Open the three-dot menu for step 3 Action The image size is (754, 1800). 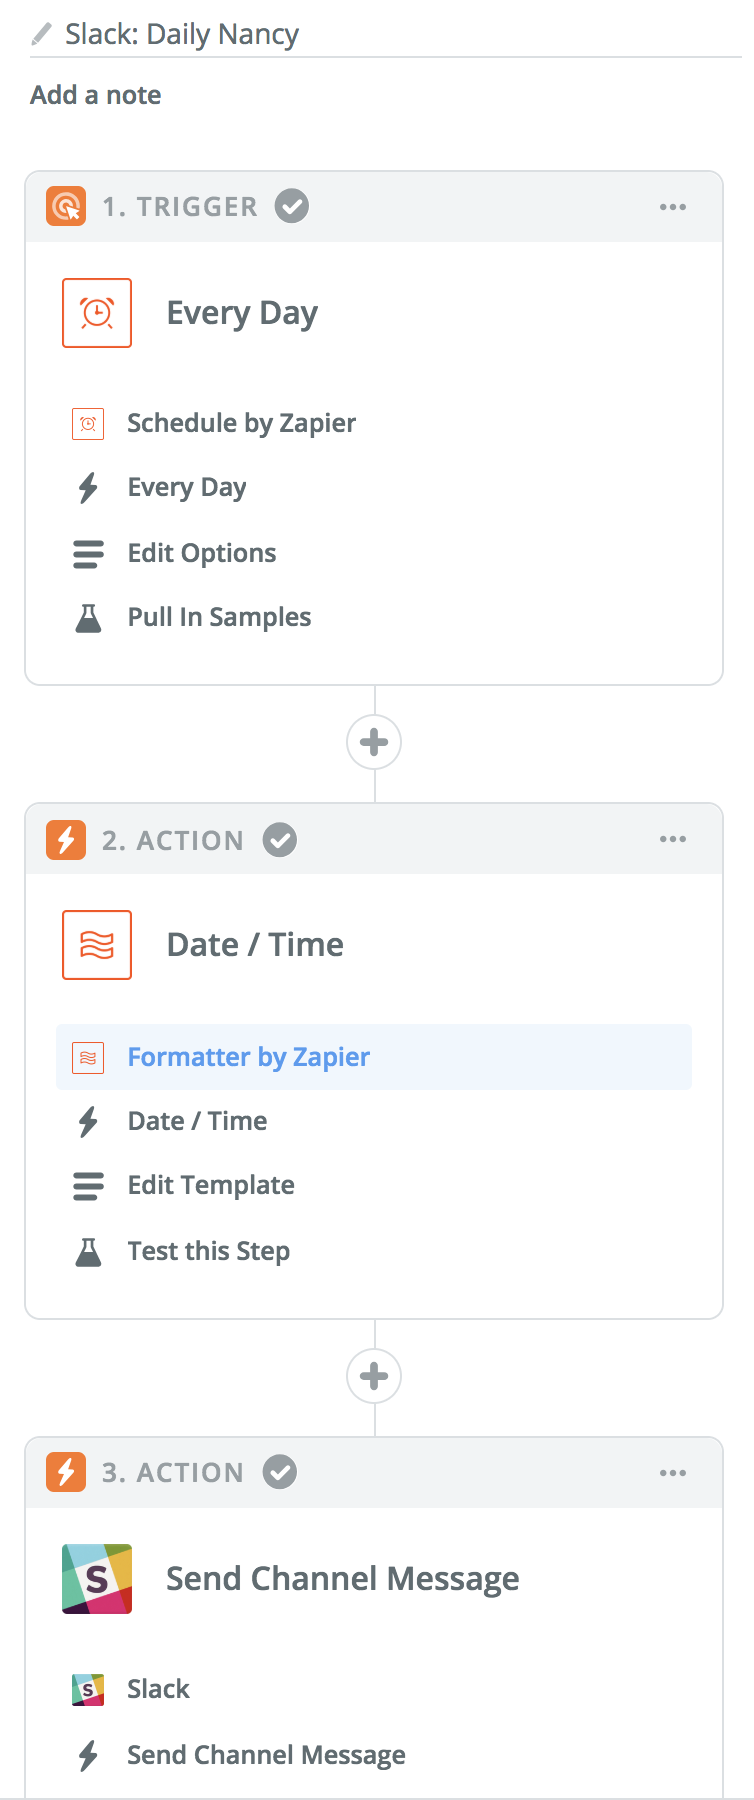[673, 1473]
